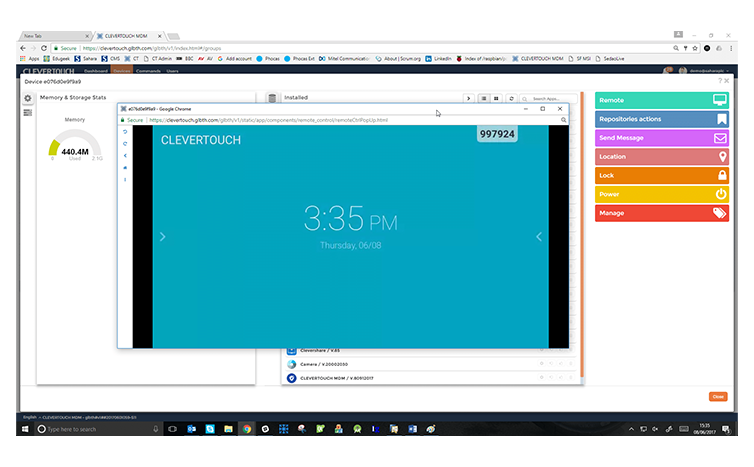Click the orange Close button of device dialog
The image size is (754, 467).
tap(718, 396)
